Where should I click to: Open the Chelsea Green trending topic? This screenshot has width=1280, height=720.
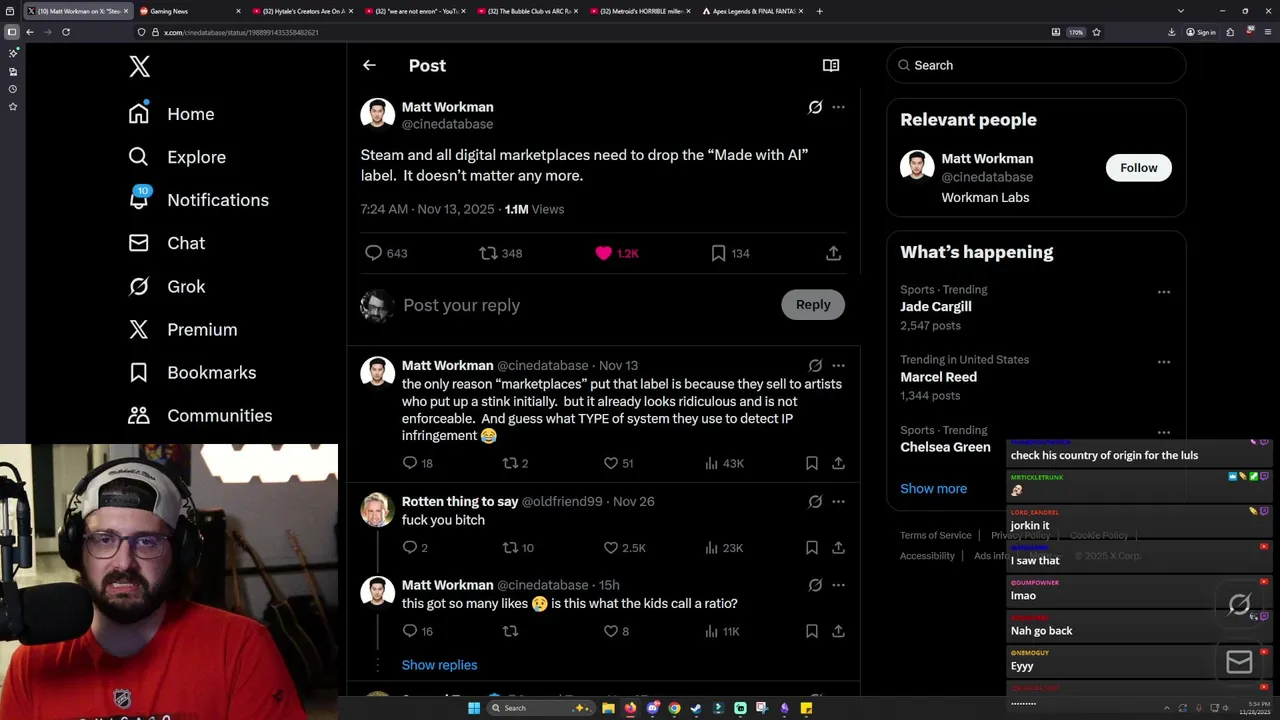click(x=945, y=447)
